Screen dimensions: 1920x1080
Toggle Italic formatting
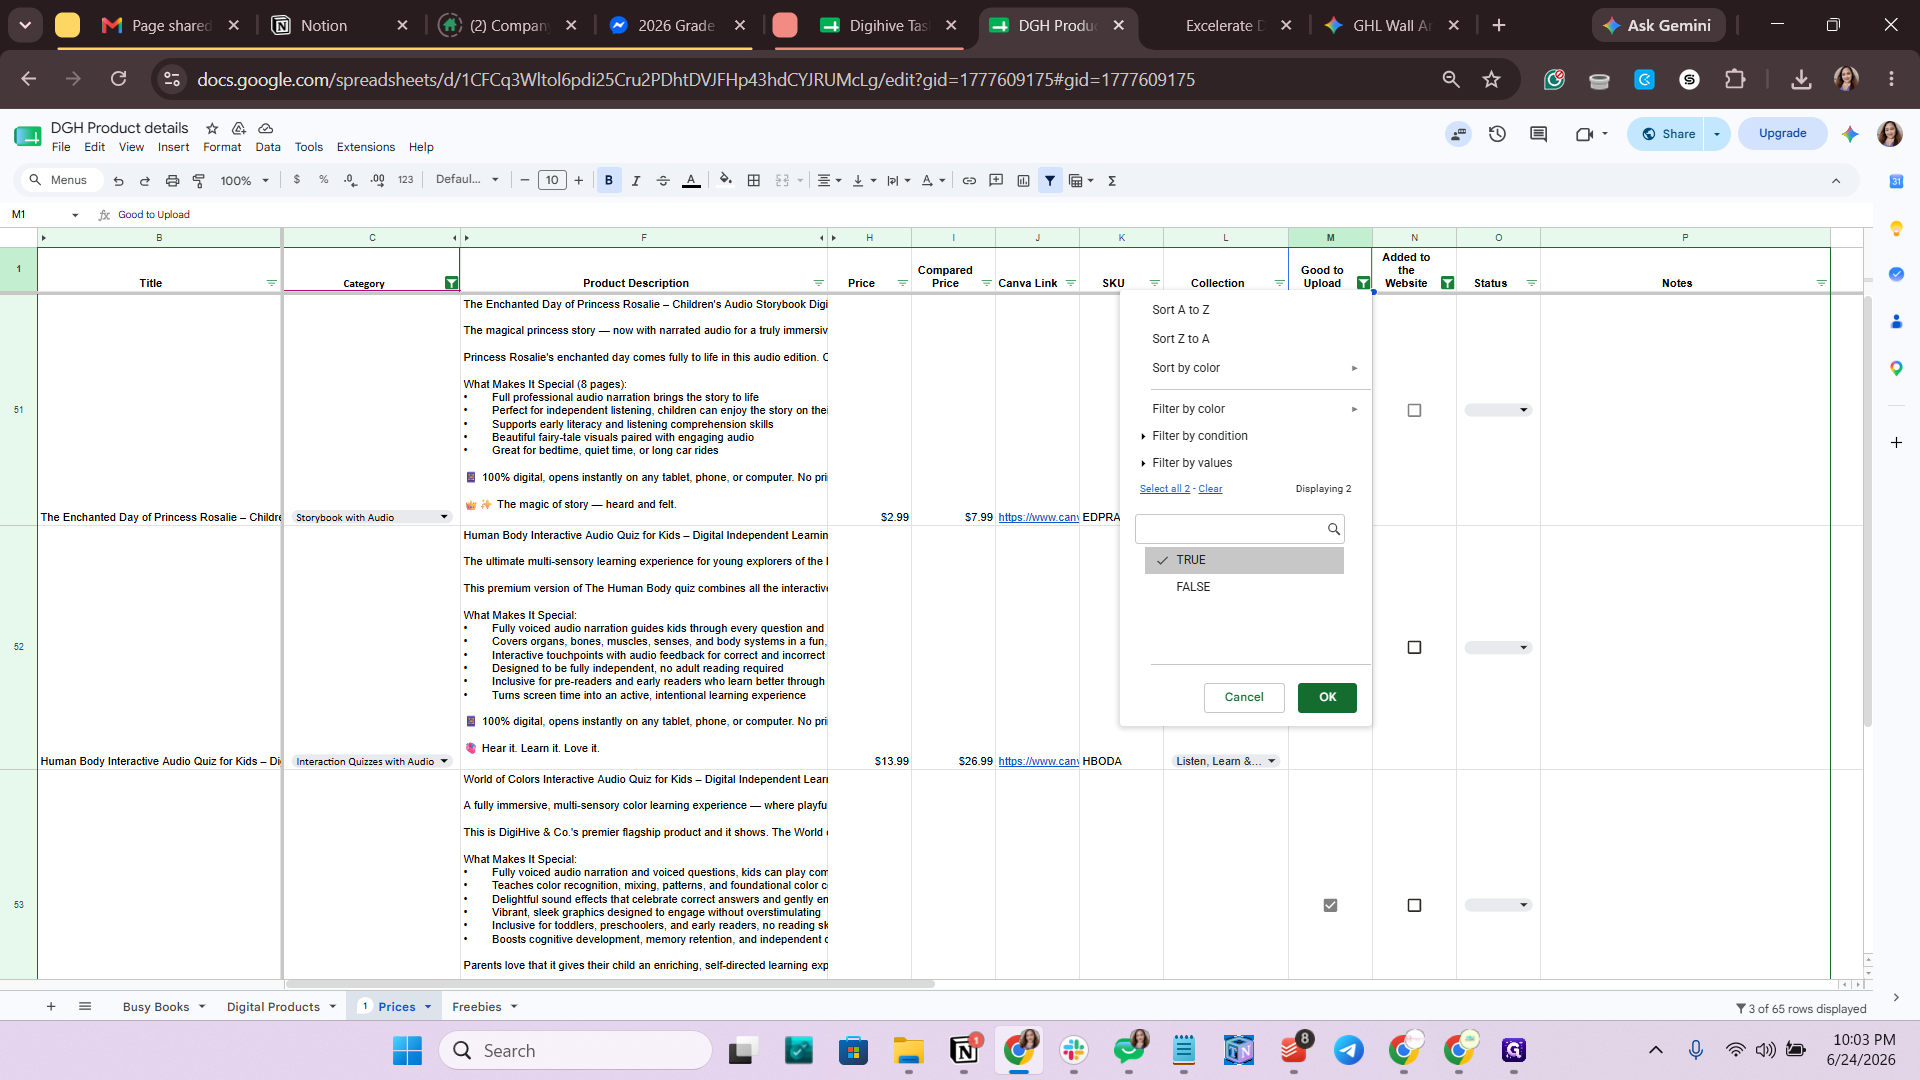pyautogui.click(x=636, y=181)
